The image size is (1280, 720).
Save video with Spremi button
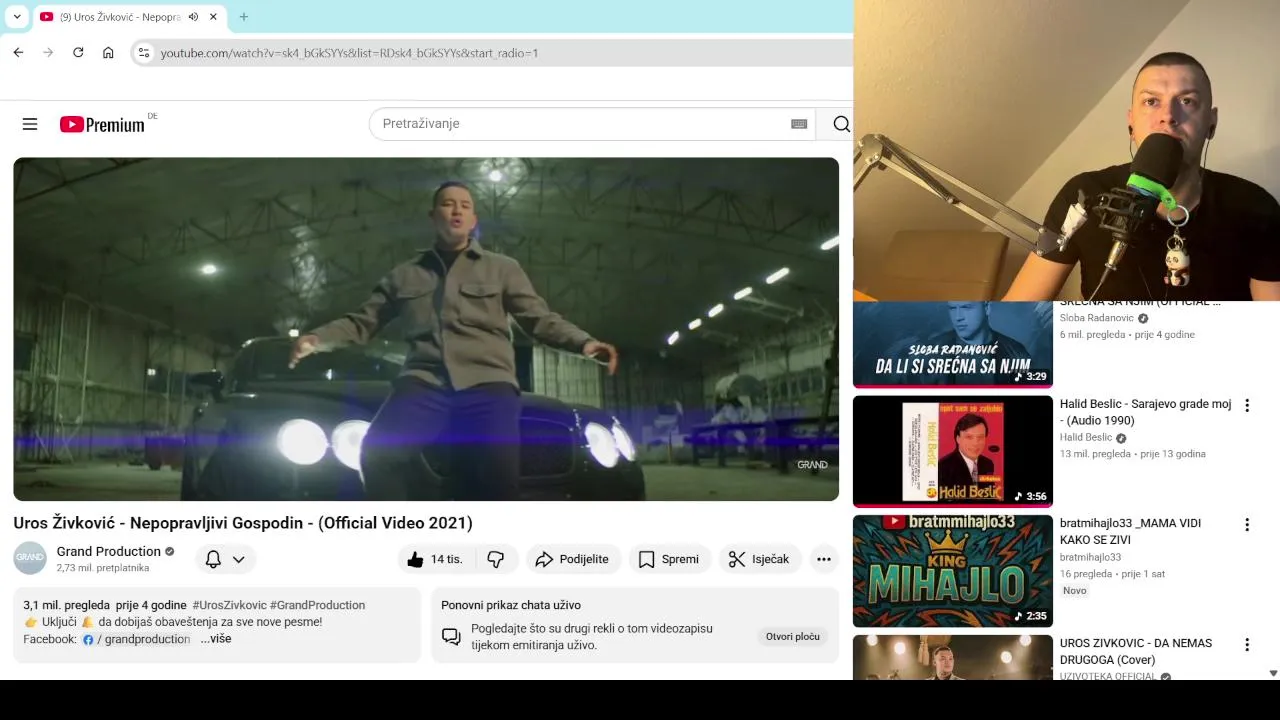click(669, 559)
